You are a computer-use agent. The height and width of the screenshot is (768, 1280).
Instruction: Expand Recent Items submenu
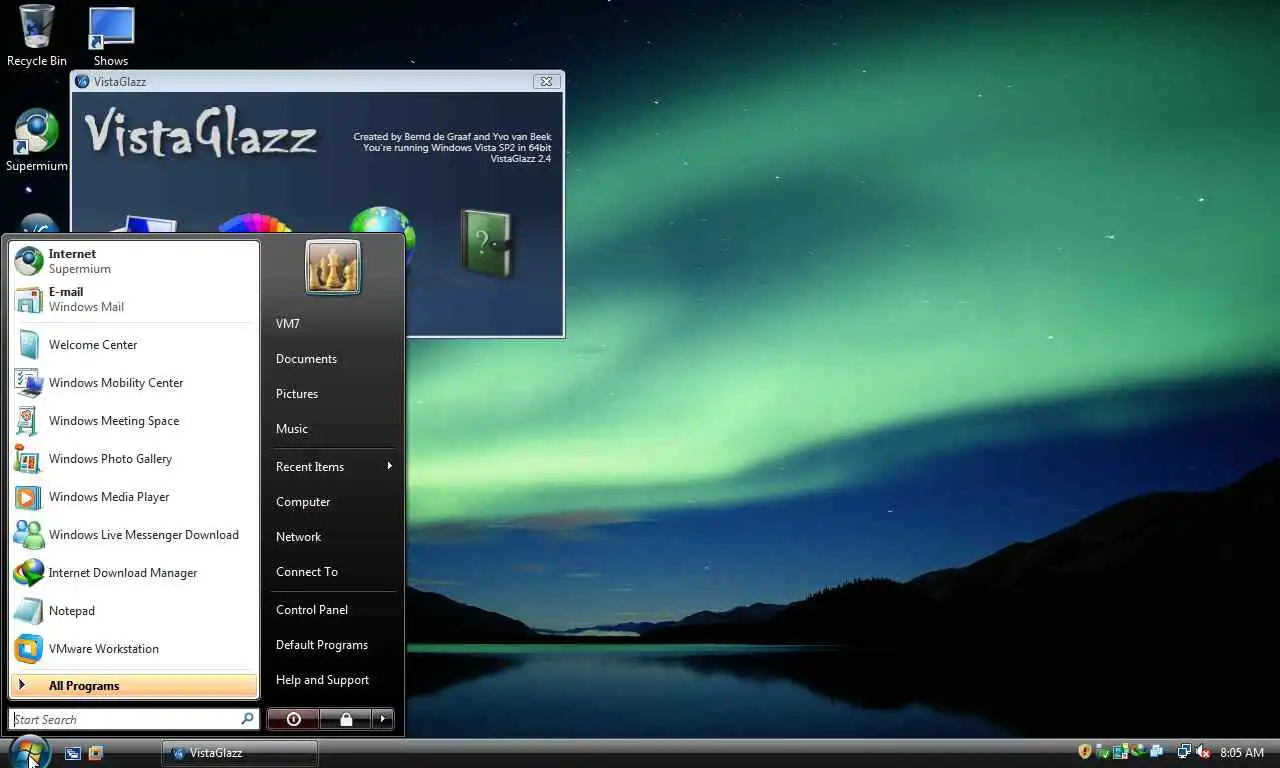[334, 467]
